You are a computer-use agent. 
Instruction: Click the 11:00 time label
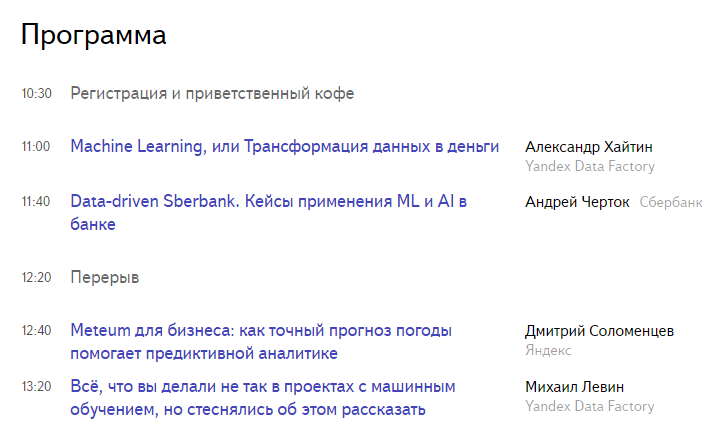pos(36,147)
